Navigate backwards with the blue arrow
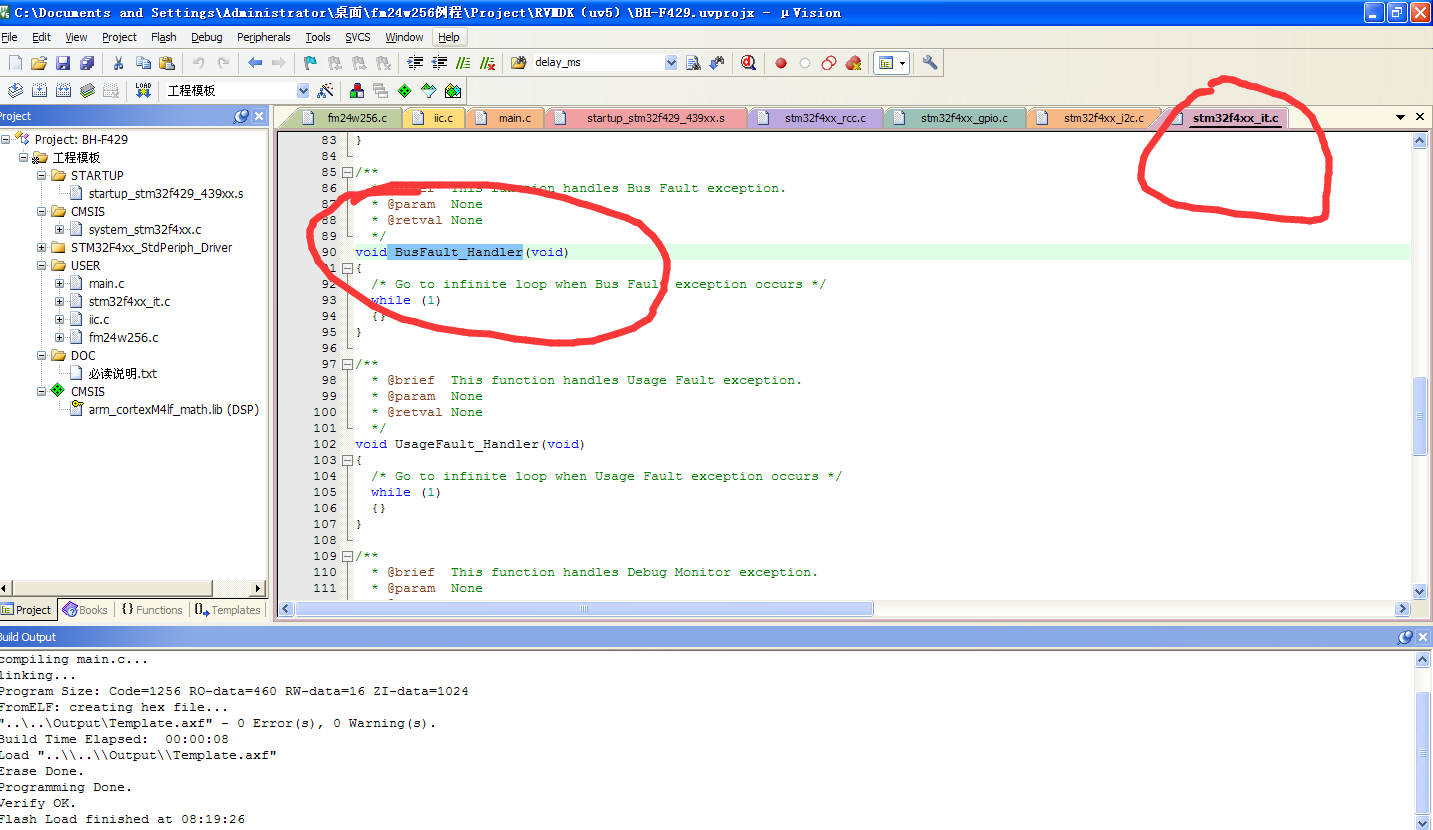 [255, 63]
